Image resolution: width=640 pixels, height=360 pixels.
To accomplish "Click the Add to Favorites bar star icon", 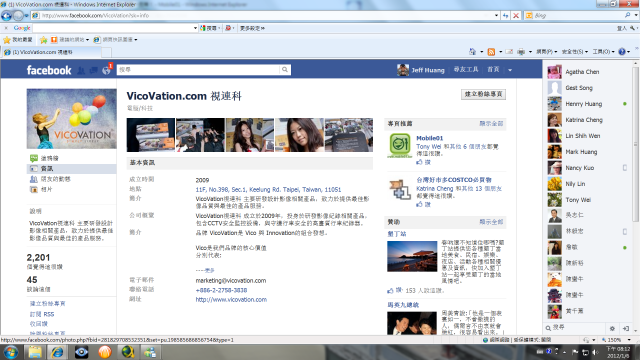I will [44, 40].
